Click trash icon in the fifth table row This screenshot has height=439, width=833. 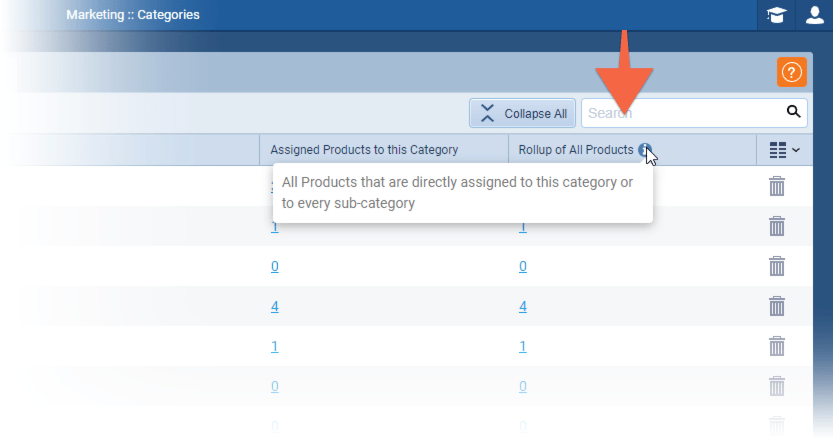click(777, 346)
